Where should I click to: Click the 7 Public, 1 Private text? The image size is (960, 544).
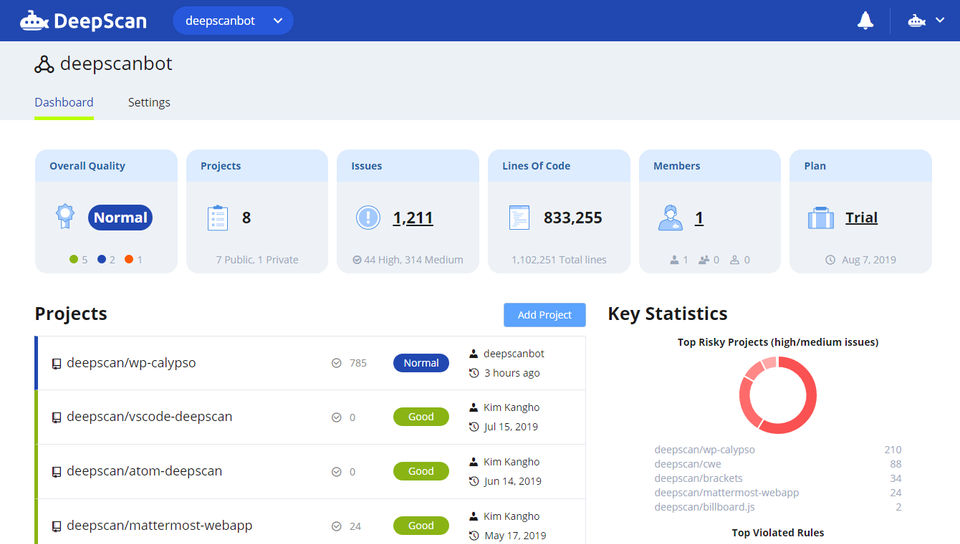coord(257,259)
